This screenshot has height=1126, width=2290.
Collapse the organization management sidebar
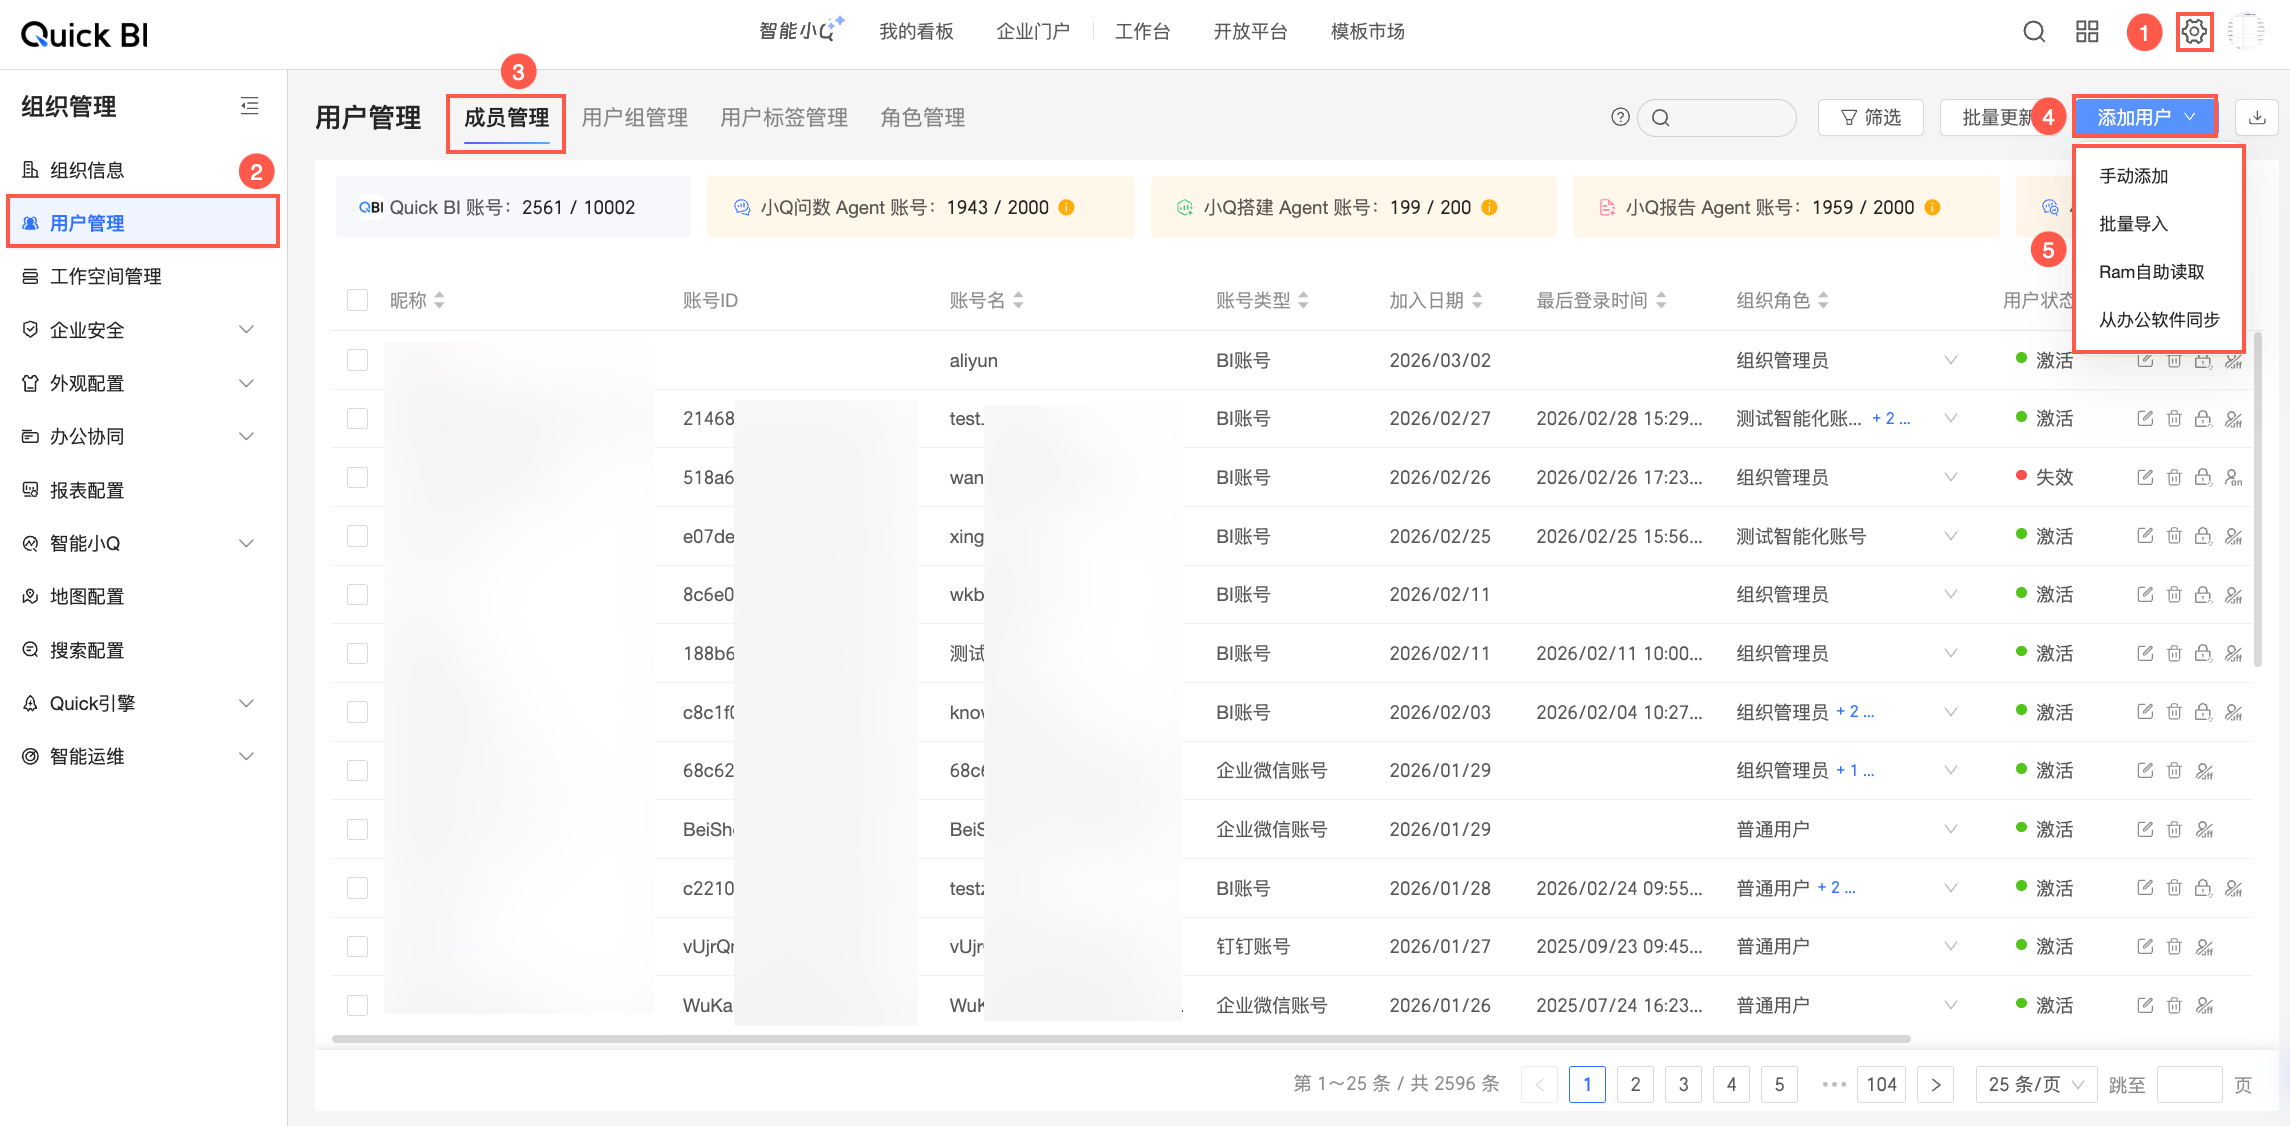pos(250,106)
